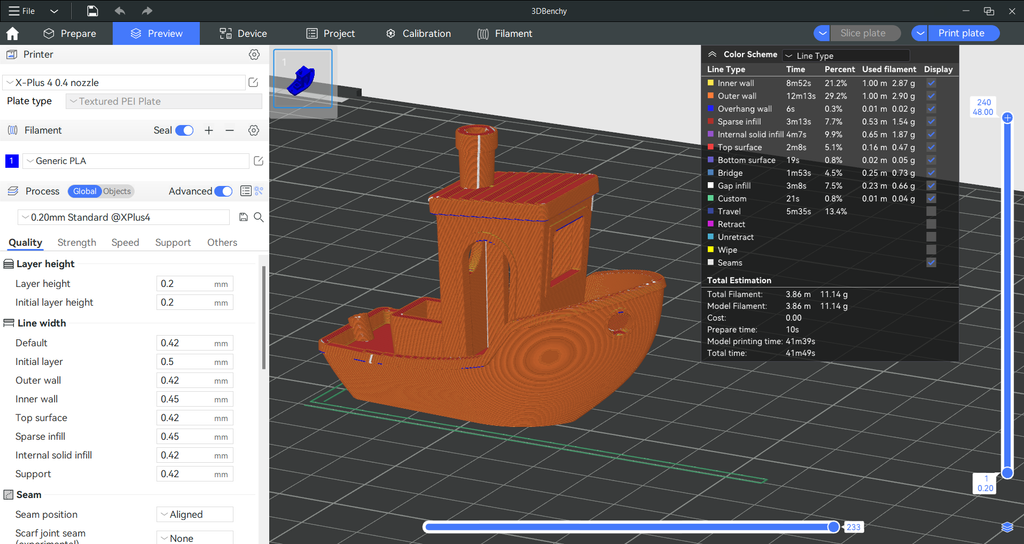
Task: Click the undo arrow icon
Action: pos(120,11)
